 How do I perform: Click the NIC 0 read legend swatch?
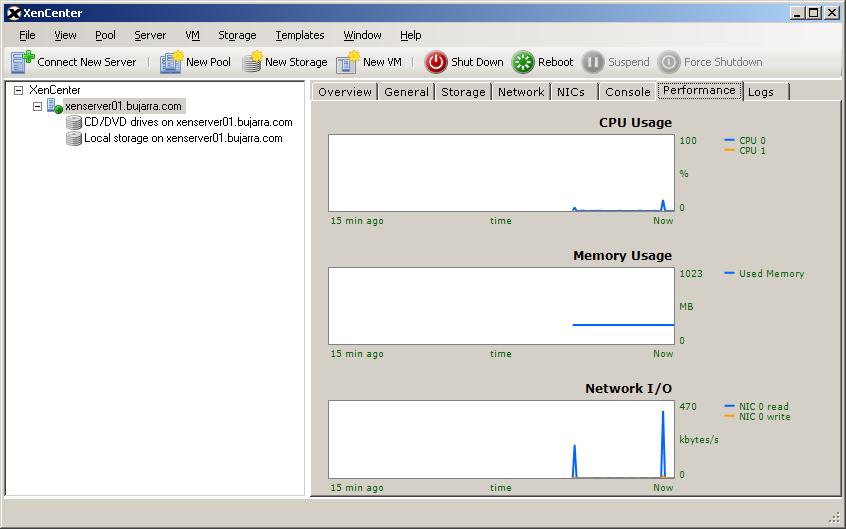[x=729, y=406]
